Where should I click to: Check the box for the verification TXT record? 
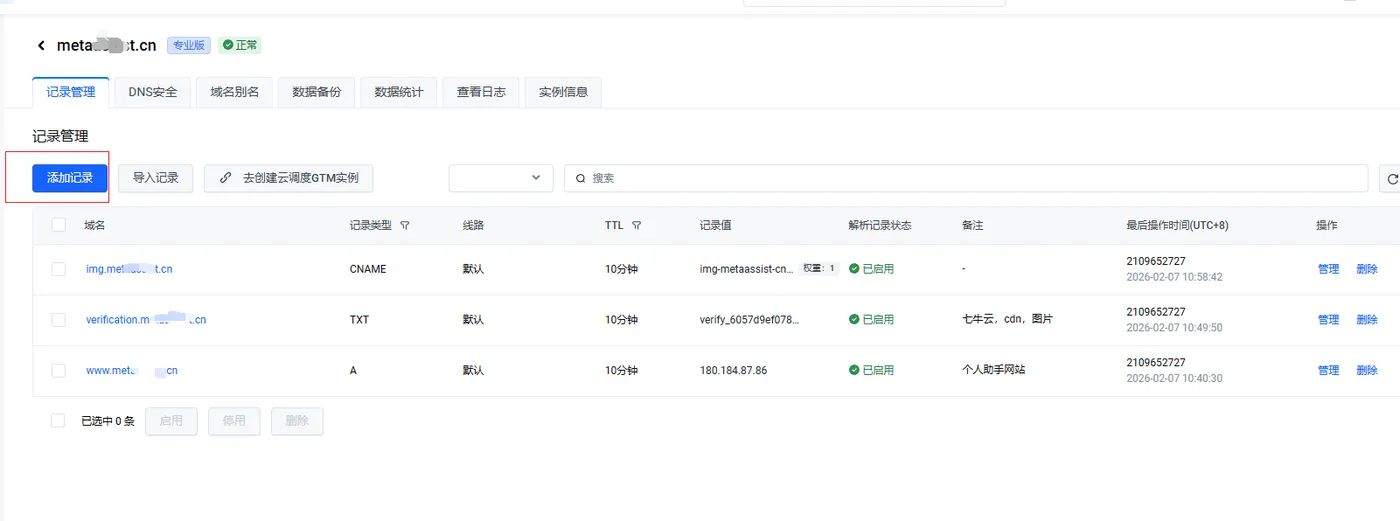(59, 320)
